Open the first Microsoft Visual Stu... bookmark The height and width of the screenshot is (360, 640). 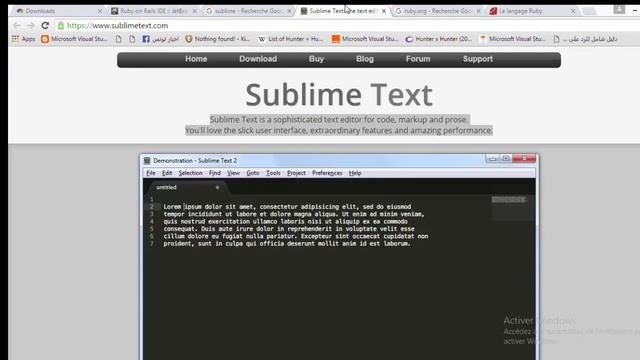74,39
